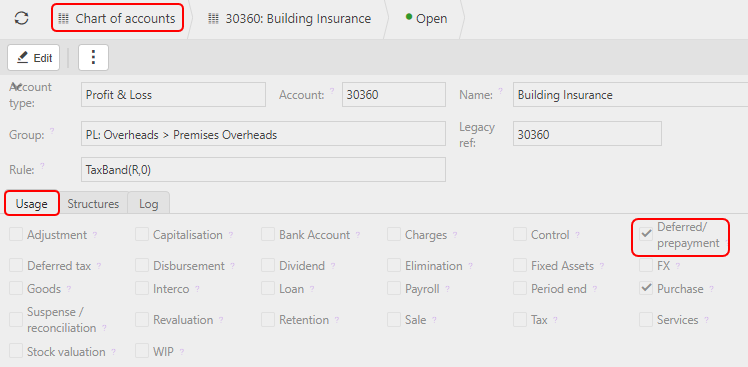The image size is (748, 367).
Task: Uncheck the Deferred/prepayment checkbox
Action: pos(646,234)
